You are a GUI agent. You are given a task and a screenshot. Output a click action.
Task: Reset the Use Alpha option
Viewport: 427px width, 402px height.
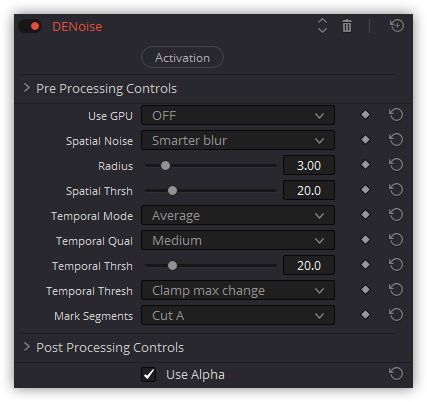point(396,374)
